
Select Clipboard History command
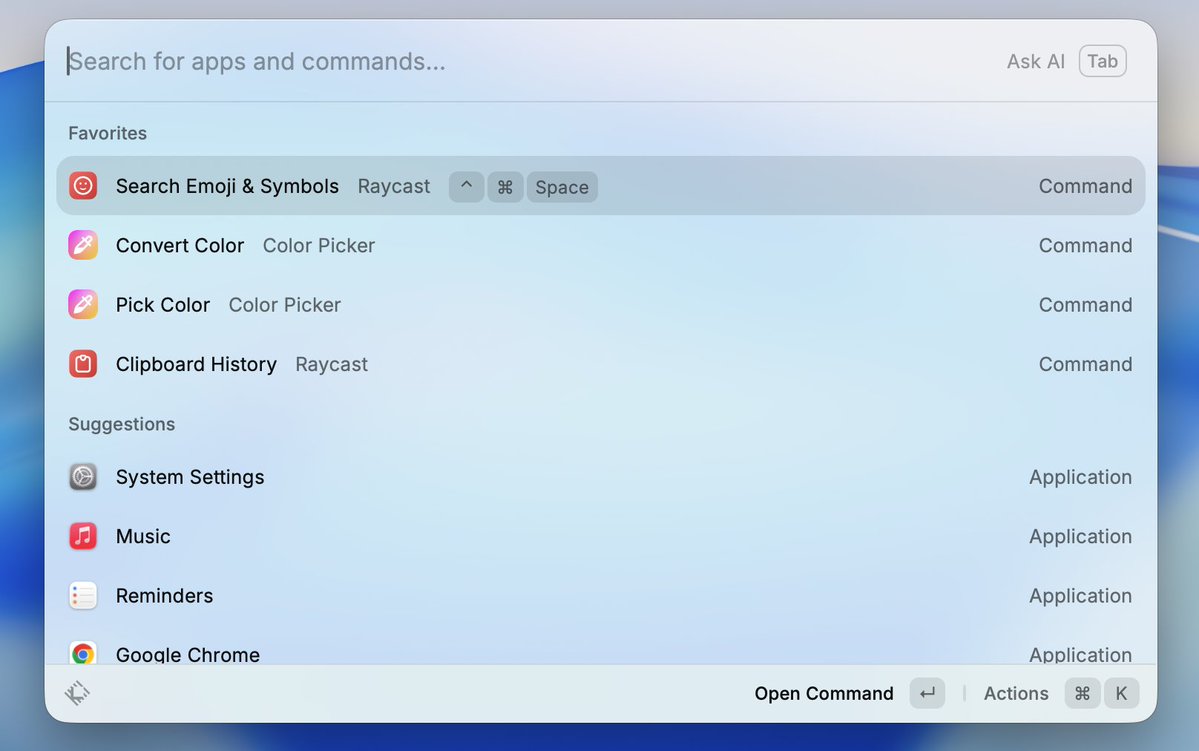pos(600,364)
